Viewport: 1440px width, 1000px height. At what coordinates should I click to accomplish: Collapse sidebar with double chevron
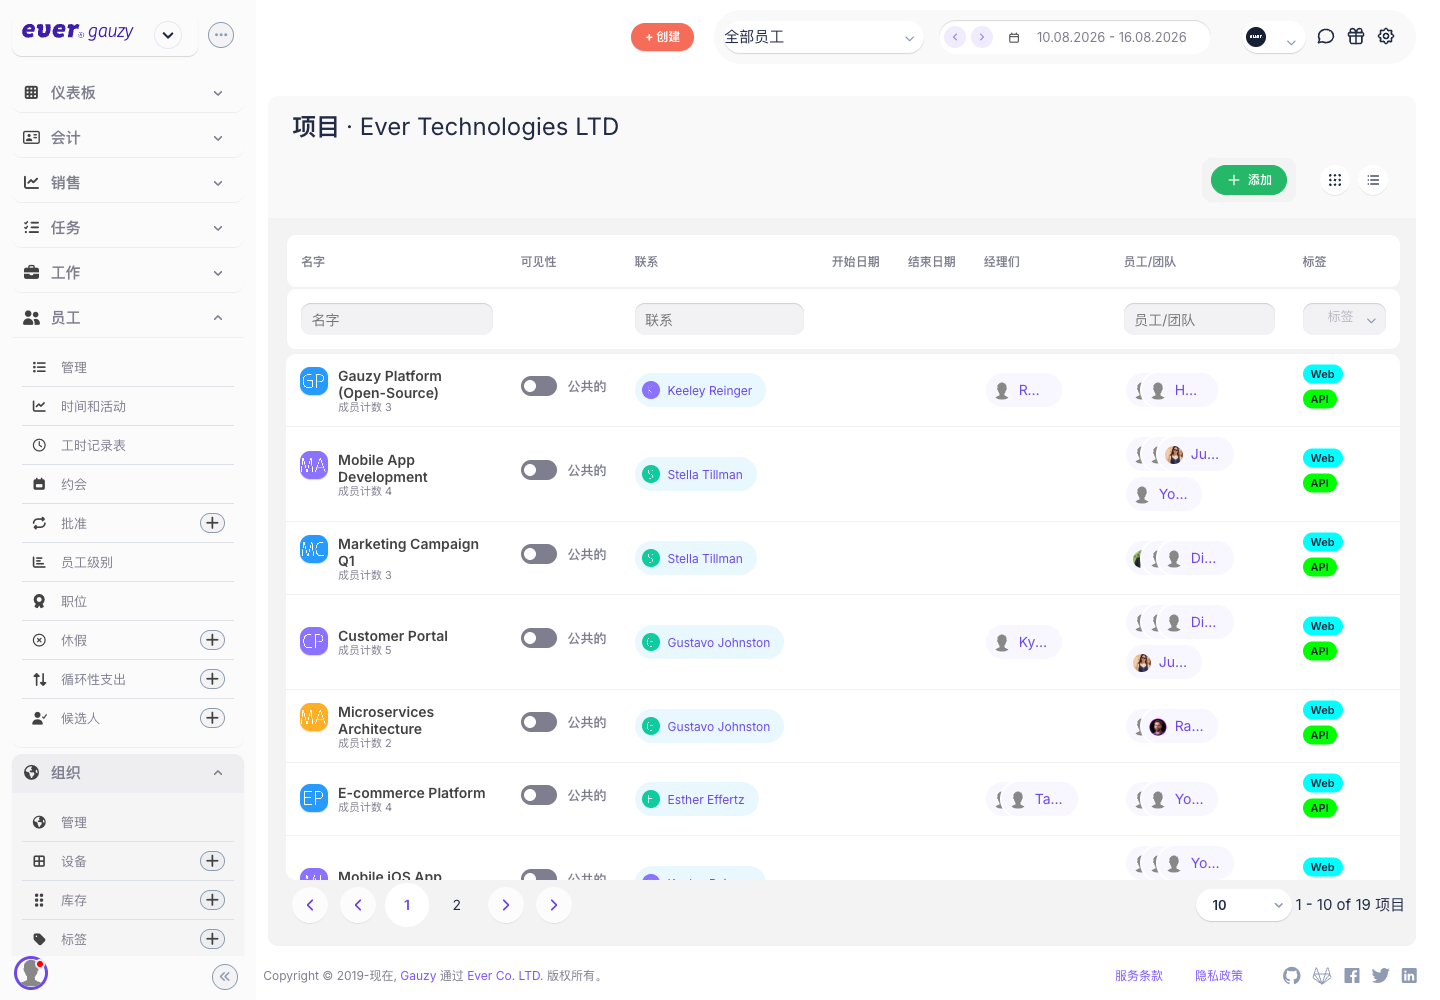pos(225,977)
